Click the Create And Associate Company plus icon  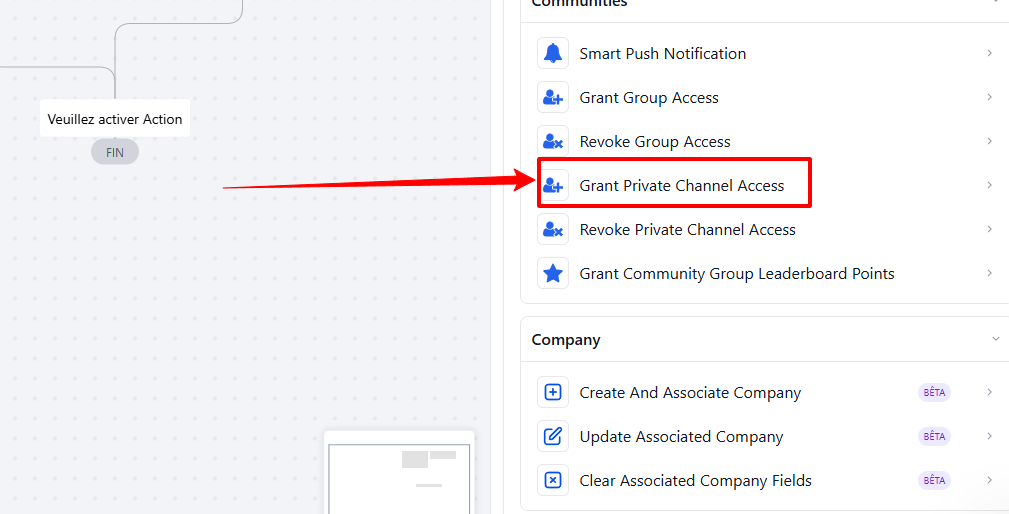[553, 393]
